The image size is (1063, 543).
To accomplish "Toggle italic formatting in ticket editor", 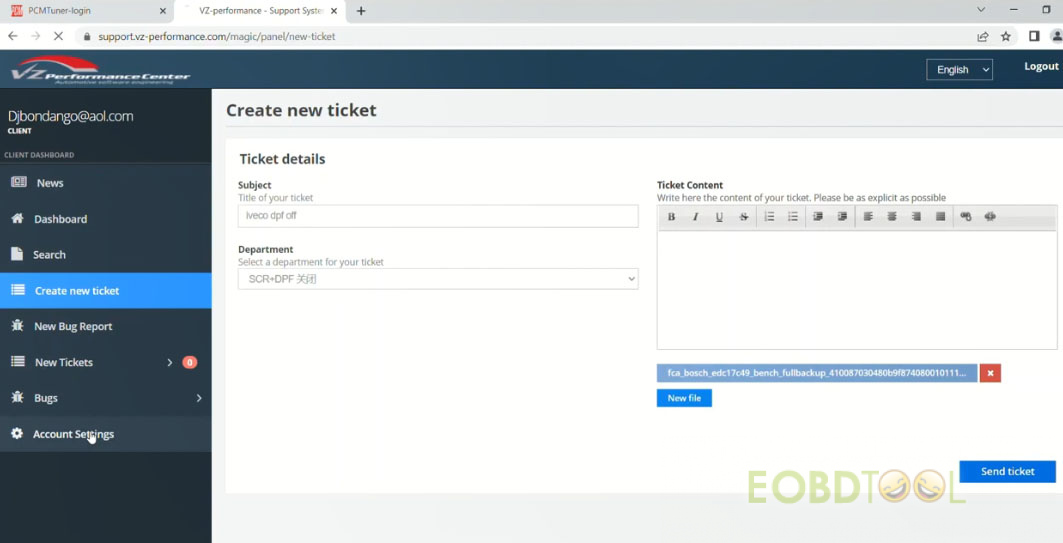I will tap(695, 217).
